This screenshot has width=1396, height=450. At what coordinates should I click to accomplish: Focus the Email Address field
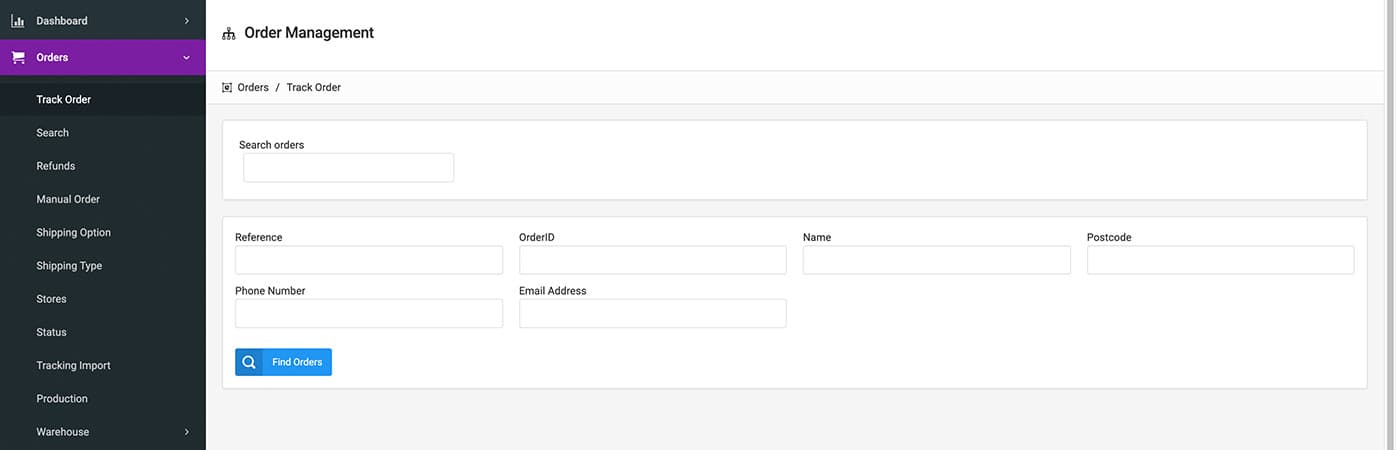point(652,313)
